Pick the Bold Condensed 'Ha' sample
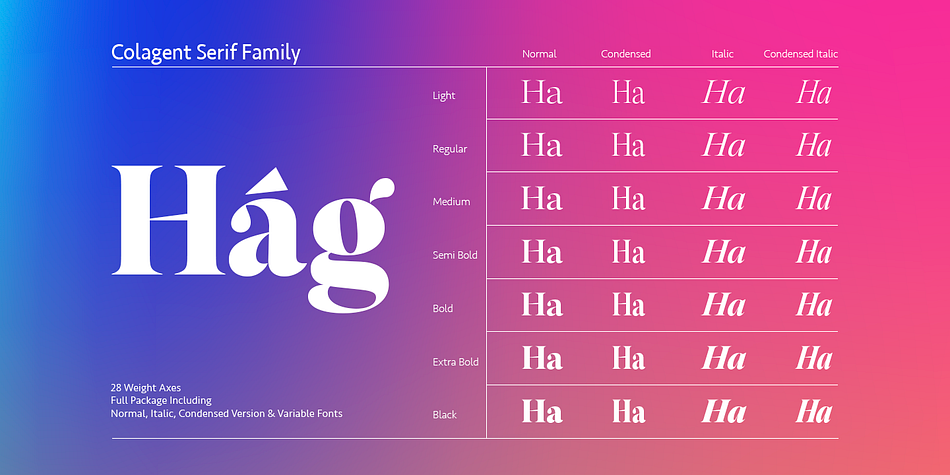Screen dimensions: 950x475 click(628, 305)
